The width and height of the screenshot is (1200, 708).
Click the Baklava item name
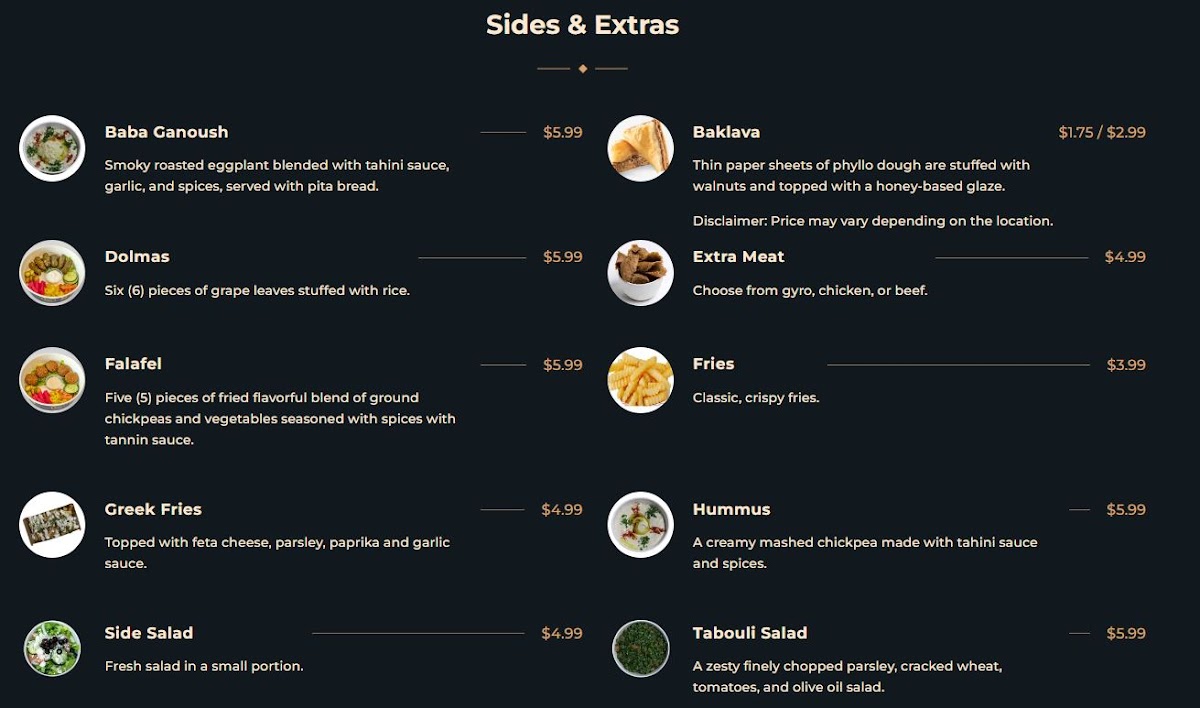726,132
